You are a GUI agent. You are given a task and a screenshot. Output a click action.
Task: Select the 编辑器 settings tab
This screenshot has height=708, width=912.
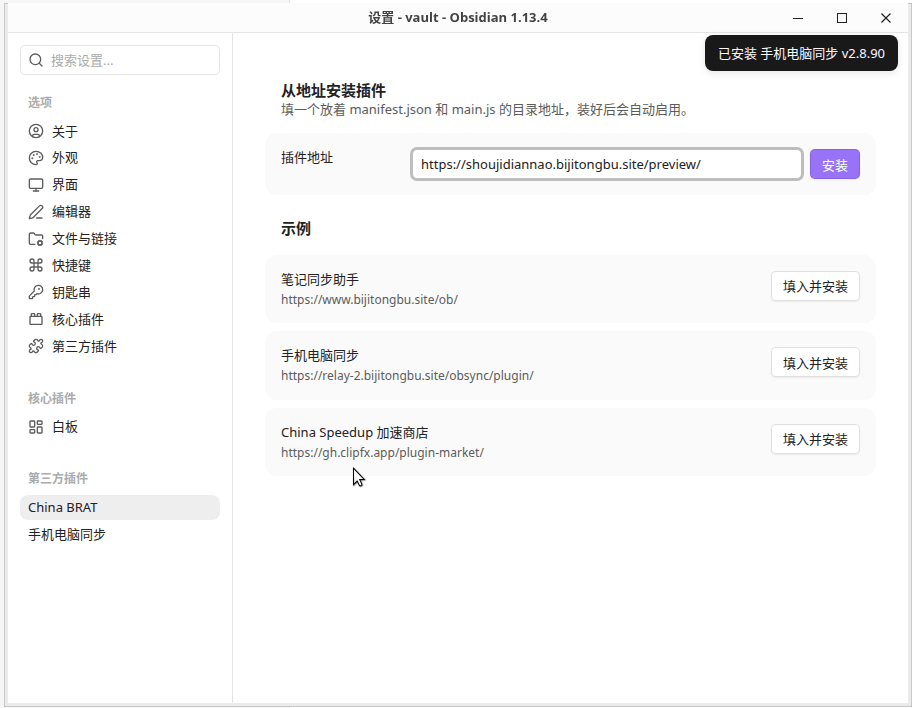point(120,212)
